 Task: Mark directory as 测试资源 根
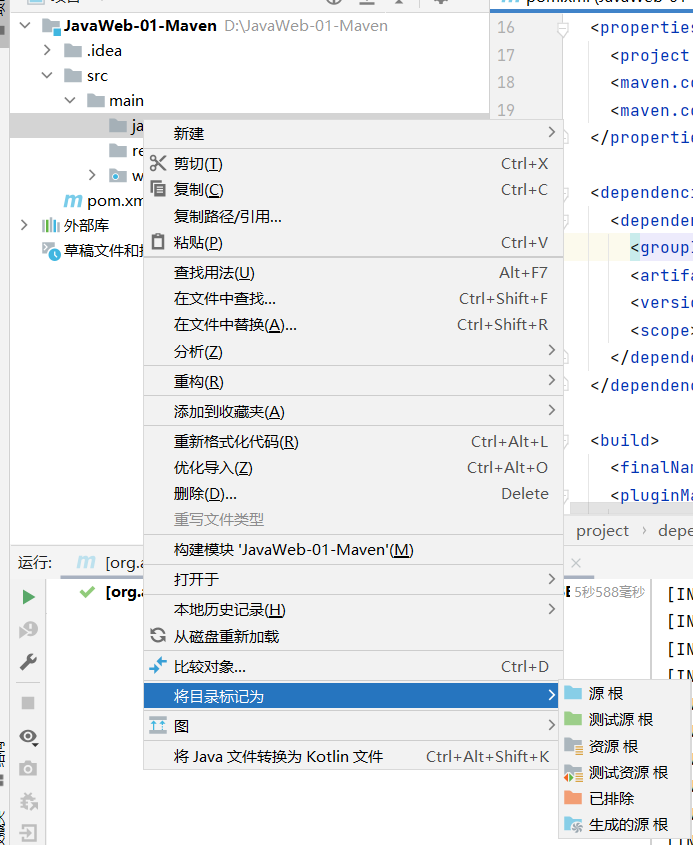626,772
